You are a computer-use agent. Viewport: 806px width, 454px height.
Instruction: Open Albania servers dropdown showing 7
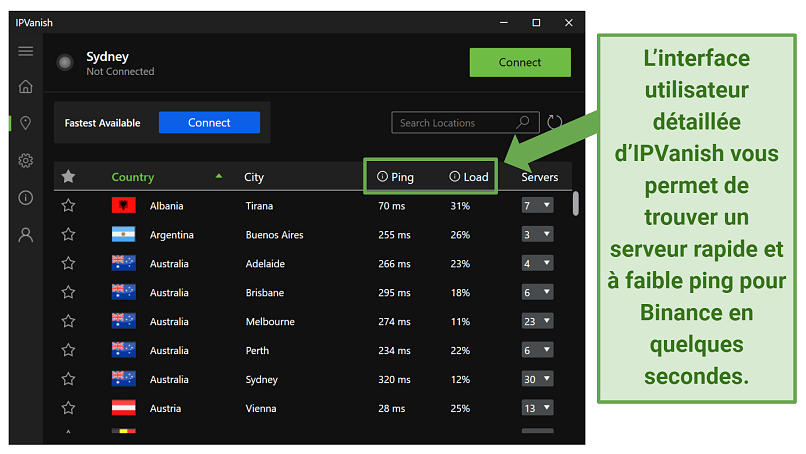(x=538, y=206)
